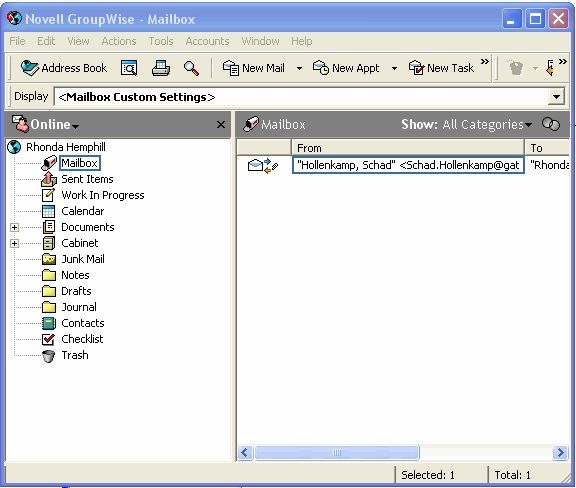This screenshot has width=576, height=488.
Task: Open the New Appt dropdown arrow
Action: 394,68
